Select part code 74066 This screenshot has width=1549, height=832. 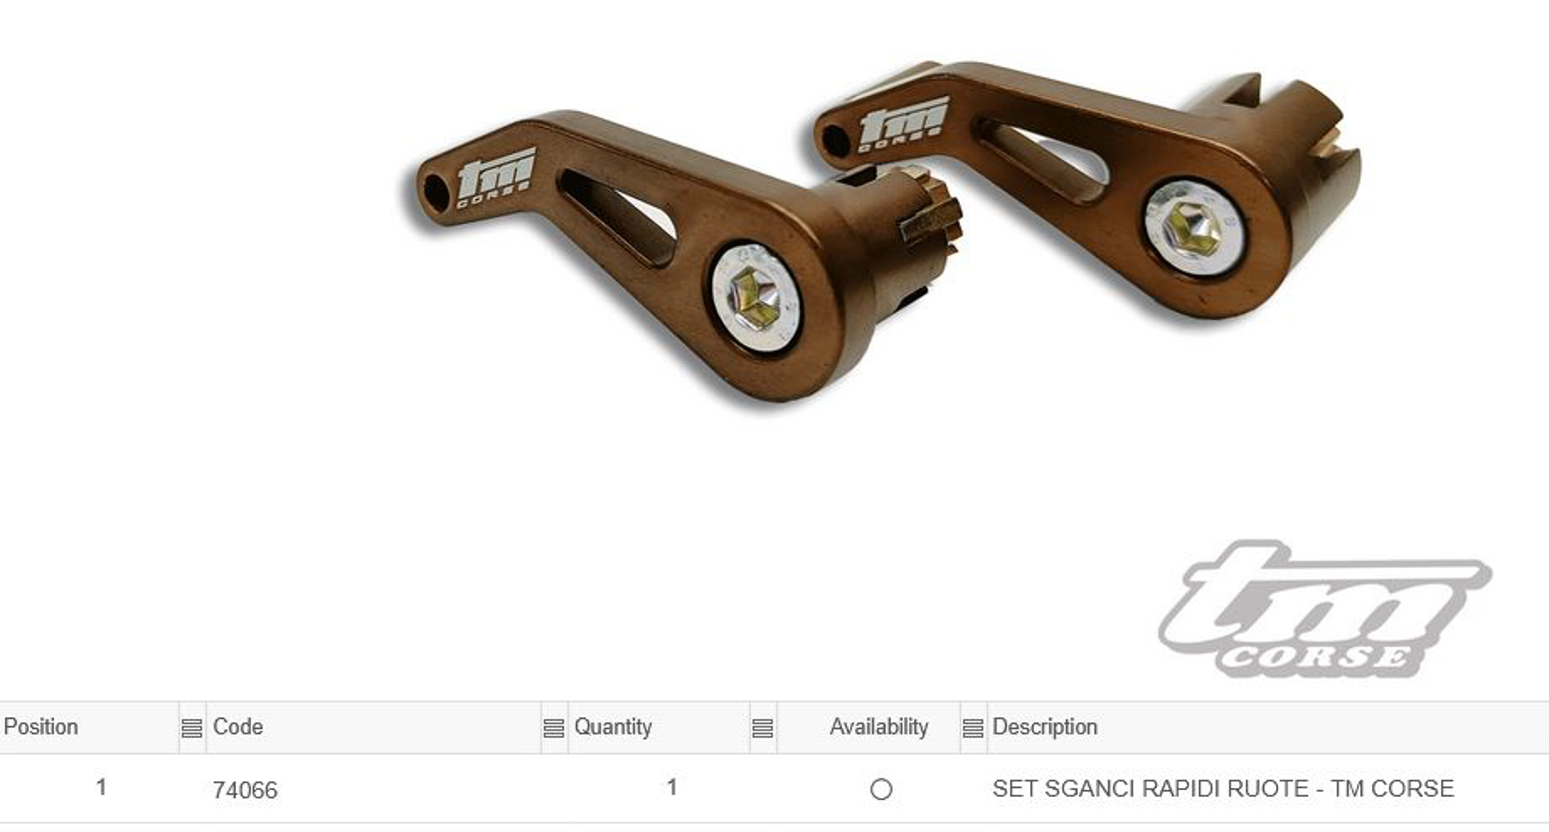[x=245, y=790]
